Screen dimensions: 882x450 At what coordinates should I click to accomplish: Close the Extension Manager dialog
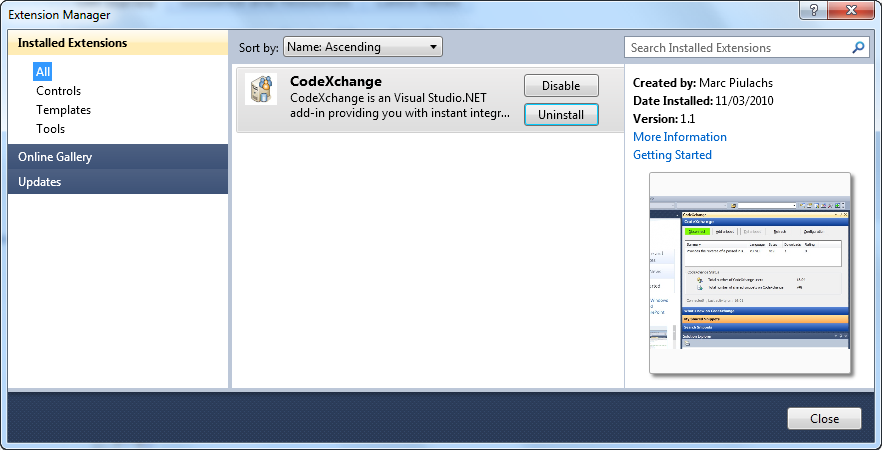click(824, 418)
